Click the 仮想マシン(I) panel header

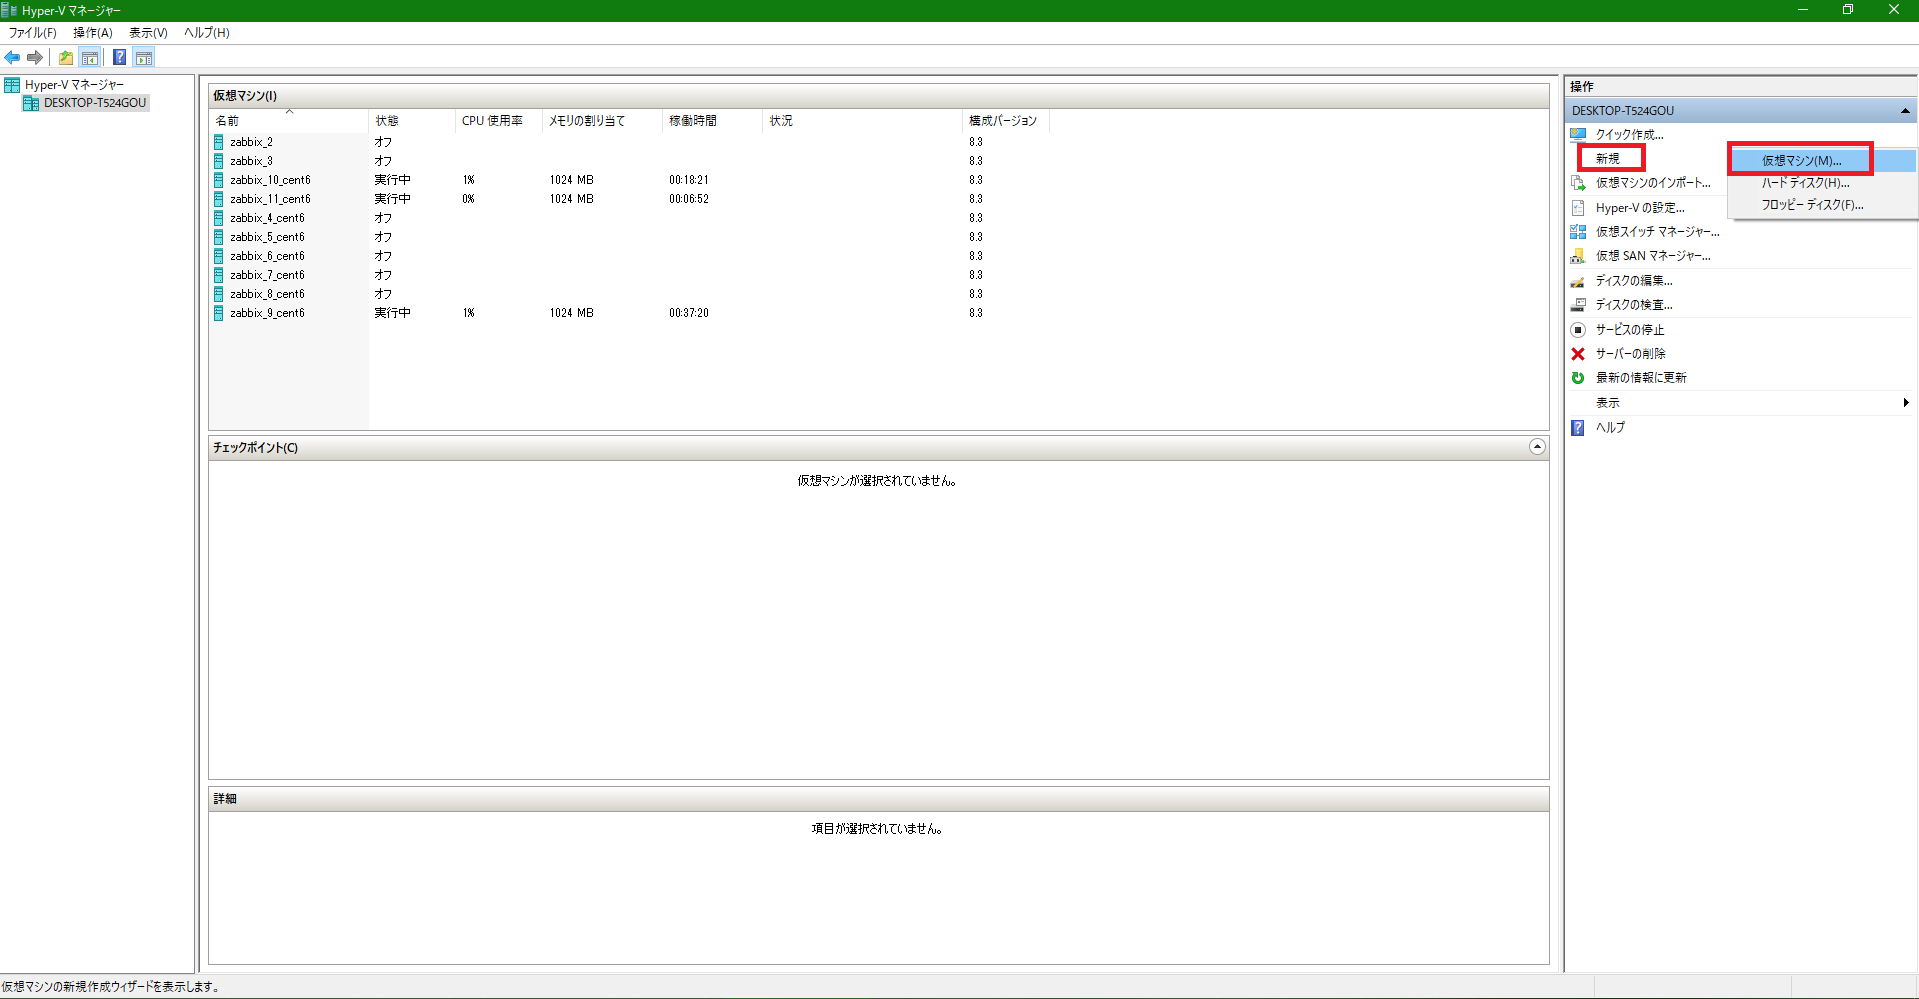coord(878,96)
